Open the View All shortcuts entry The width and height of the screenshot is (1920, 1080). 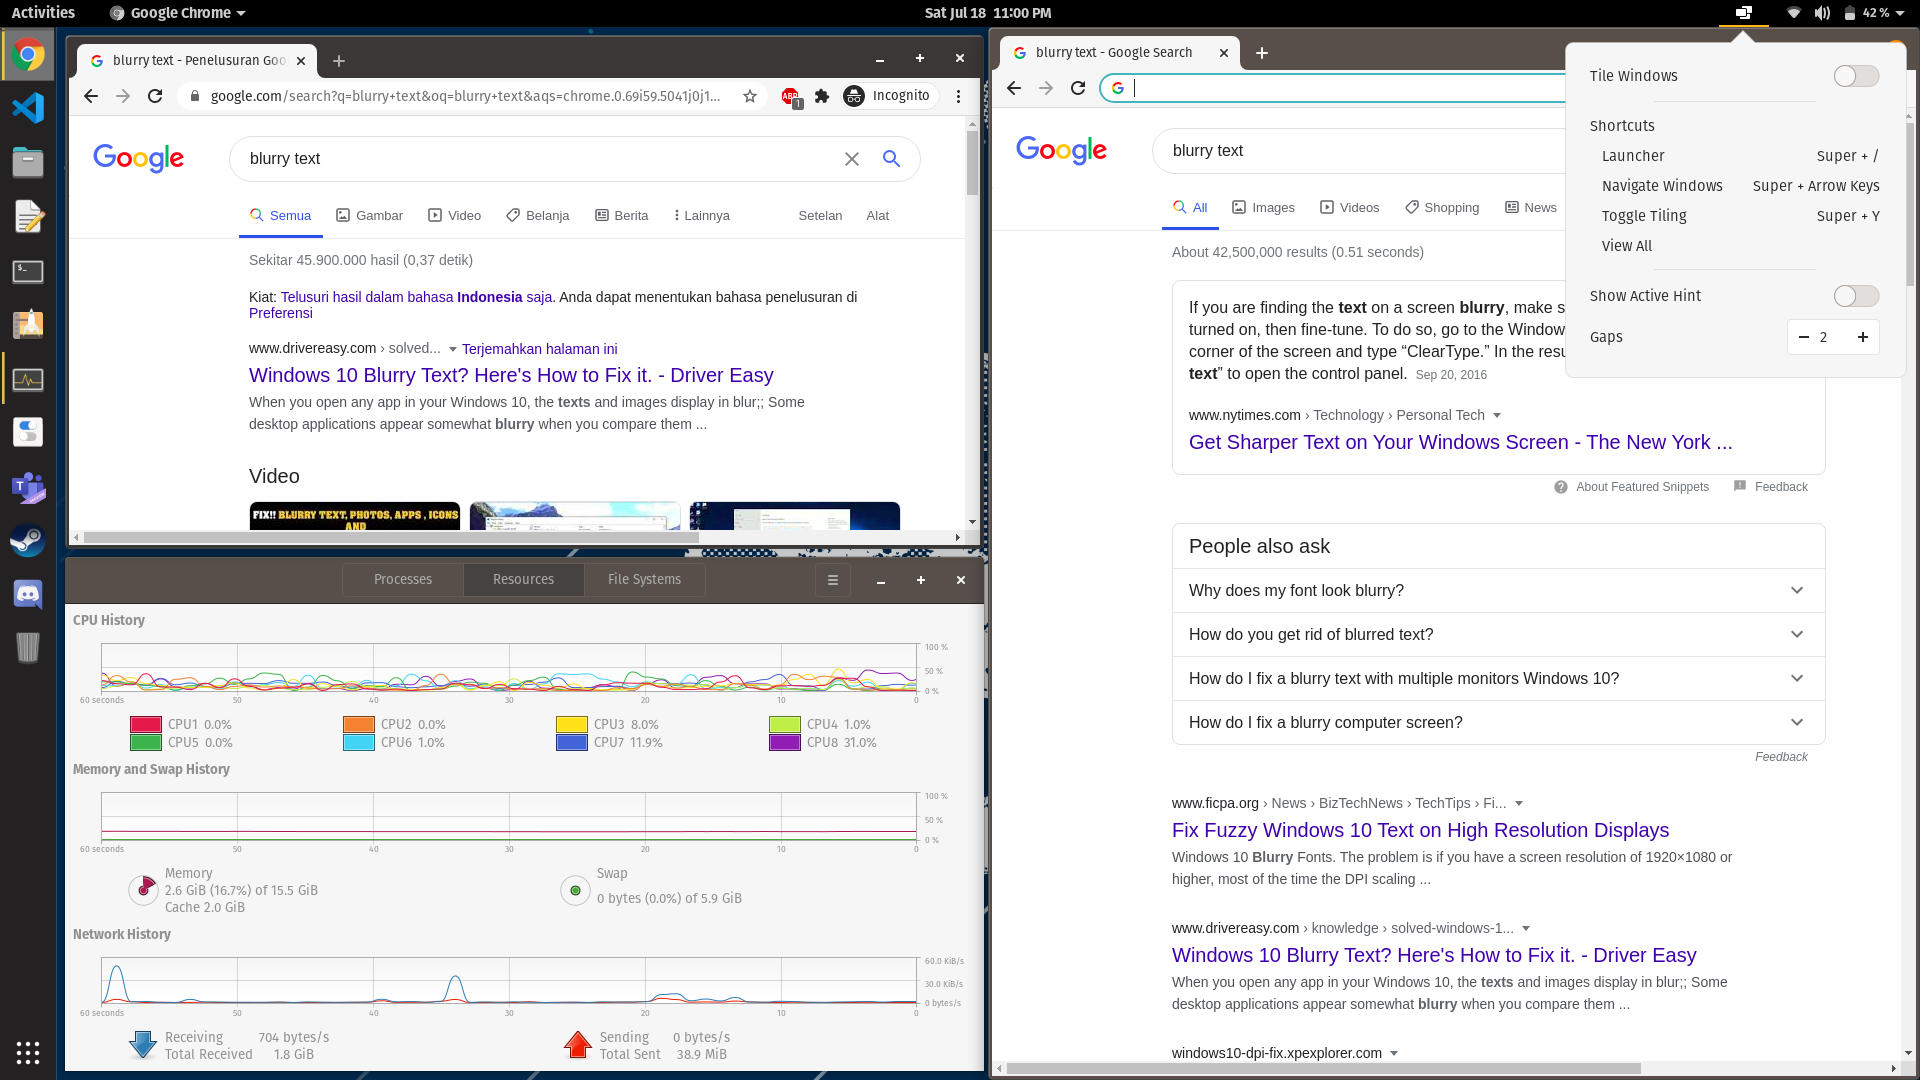pyautogui.click(x=1627, y=246)
